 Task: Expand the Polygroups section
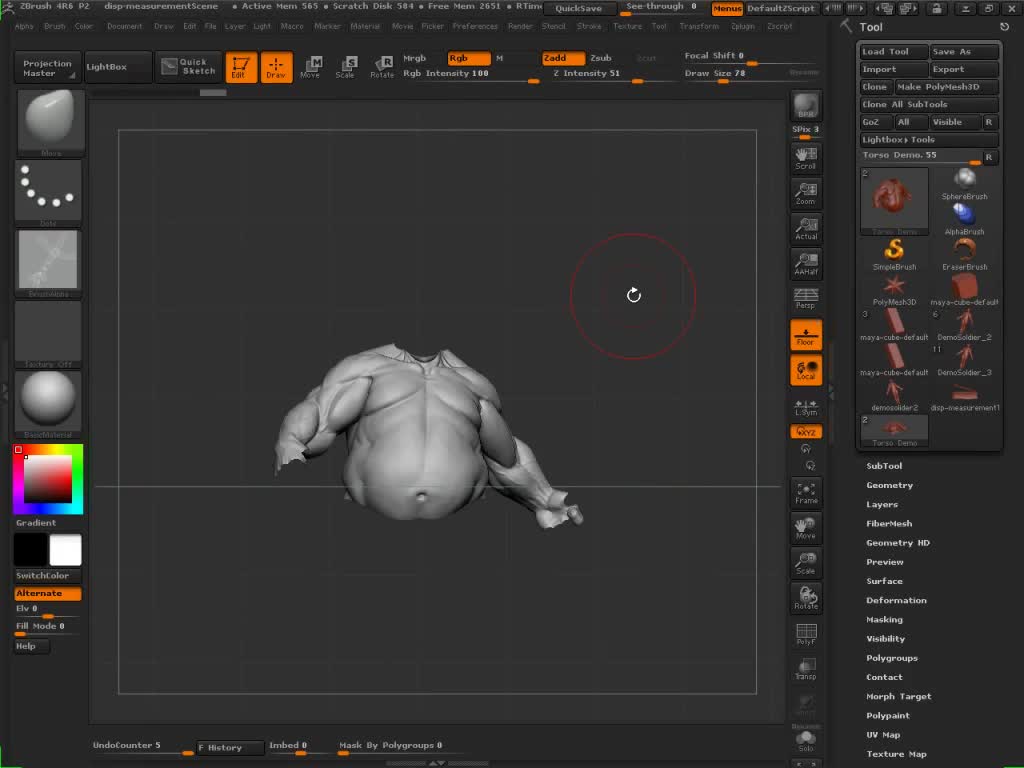point(891,658)
